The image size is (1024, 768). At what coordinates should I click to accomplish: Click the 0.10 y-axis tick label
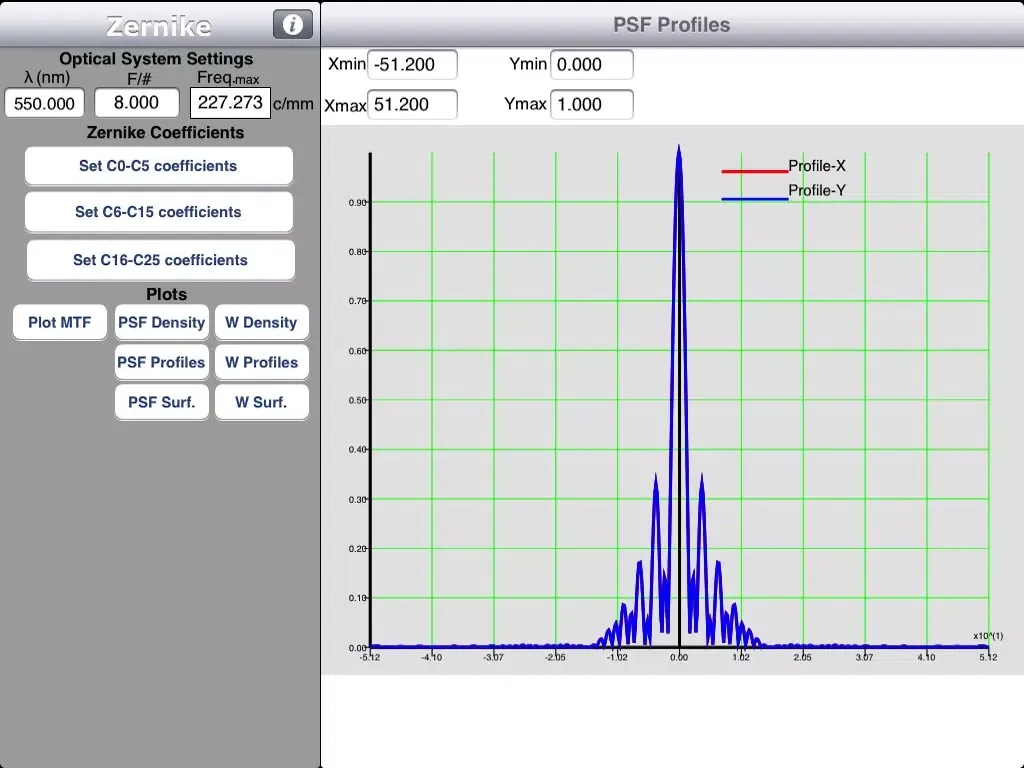coord(357,598)
